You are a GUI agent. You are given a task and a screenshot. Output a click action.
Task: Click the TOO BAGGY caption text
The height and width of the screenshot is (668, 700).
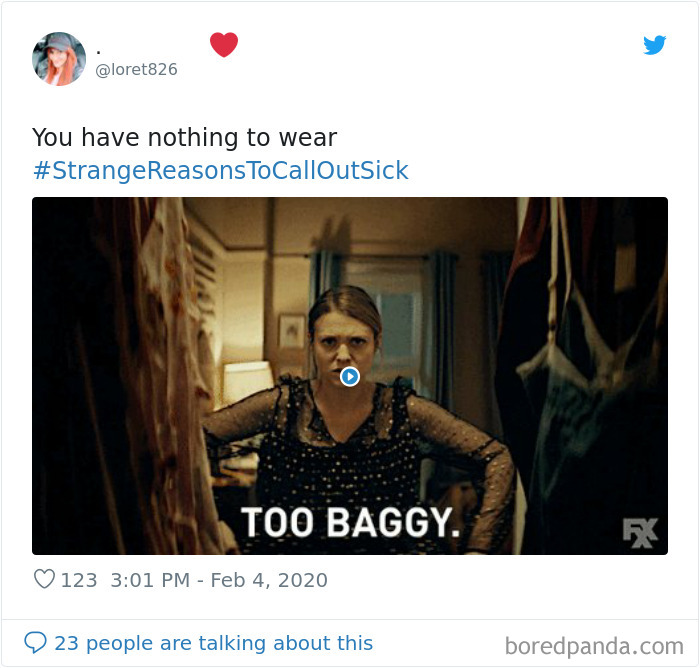tap(350, 522)
